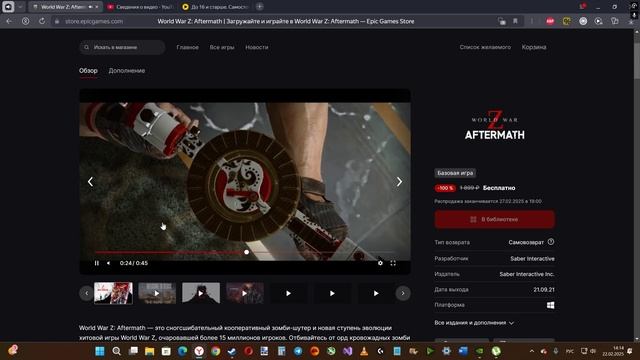Open publisher link Saber Interactive Inc.
This screenshot has width=640, height=360.
pos(527,274)
